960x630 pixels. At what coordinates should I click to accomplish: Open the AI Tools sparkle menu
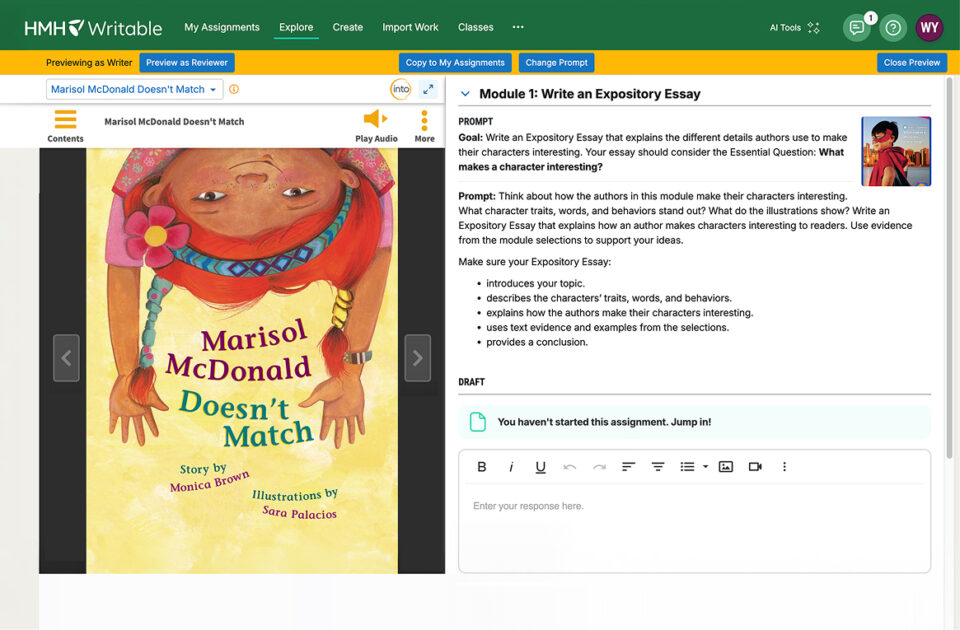pos(794,28)
